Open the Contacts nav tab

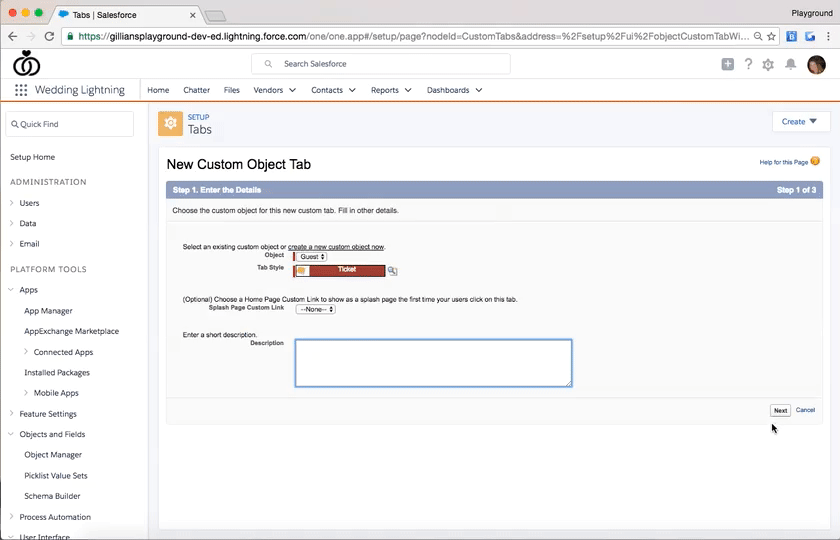(327, 90)
